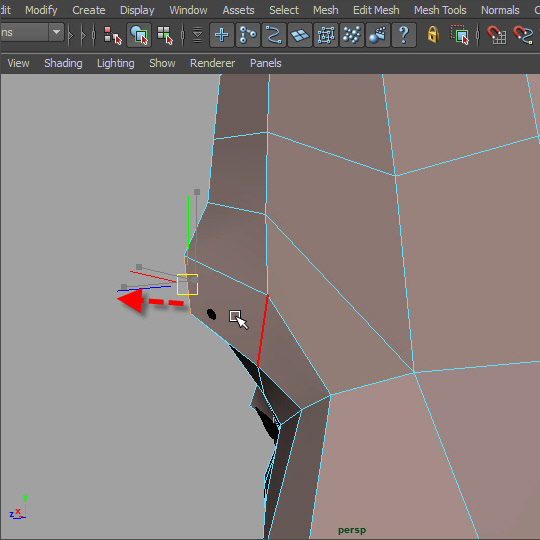This screenshot has width=540, height=540.
Task: Expand the first collapsed toolbar section arrow
Action: 71,35
